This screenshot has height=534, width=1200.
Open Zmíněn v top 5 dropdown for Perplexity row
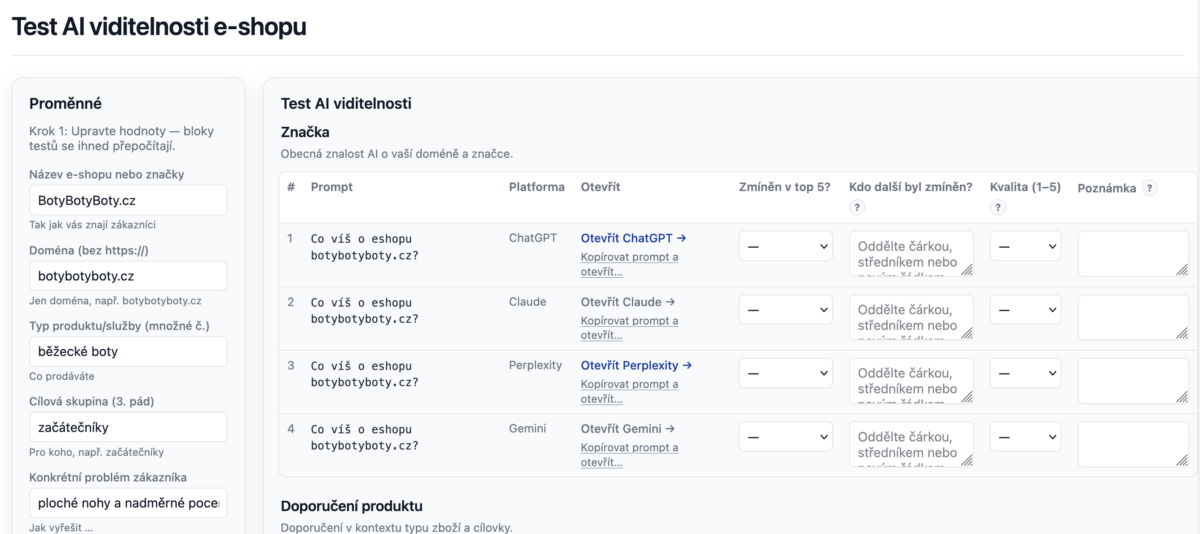(x=786, y=373)
